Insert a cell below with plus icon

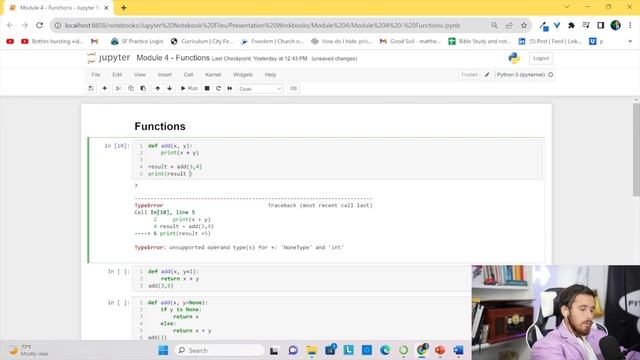click(x=104, y=89)
